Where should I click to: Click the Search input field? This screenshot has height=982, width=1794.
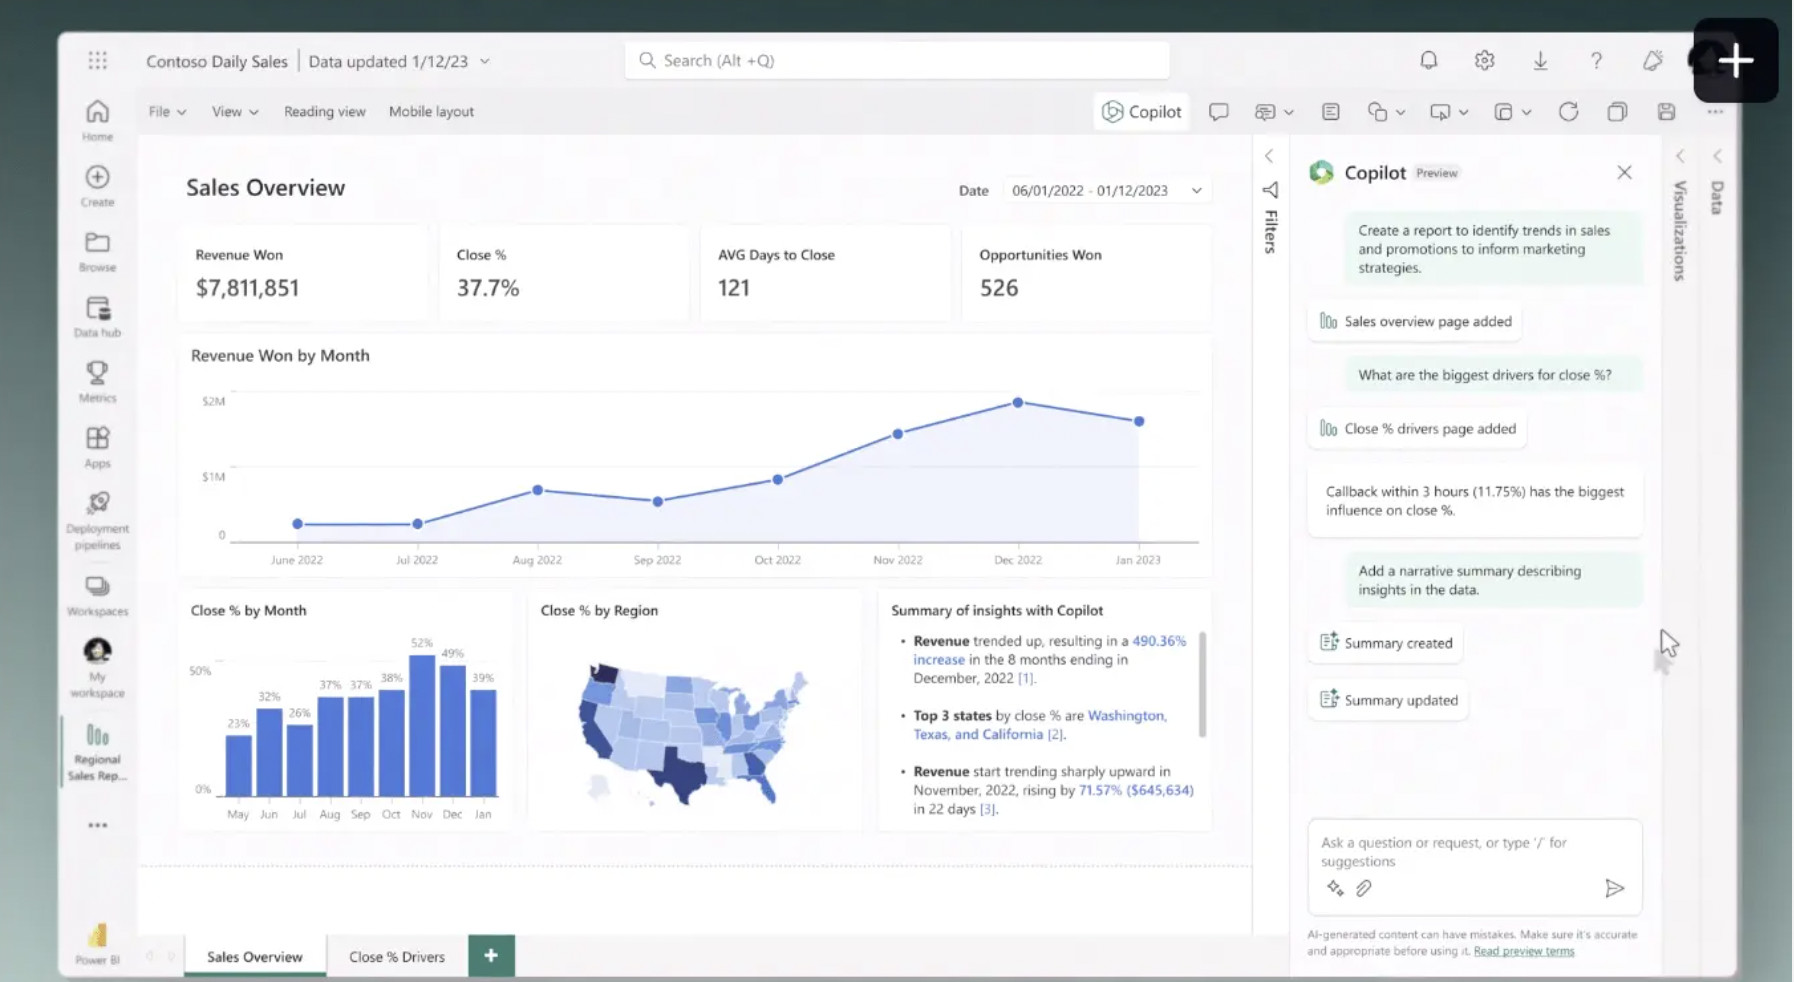897,61
